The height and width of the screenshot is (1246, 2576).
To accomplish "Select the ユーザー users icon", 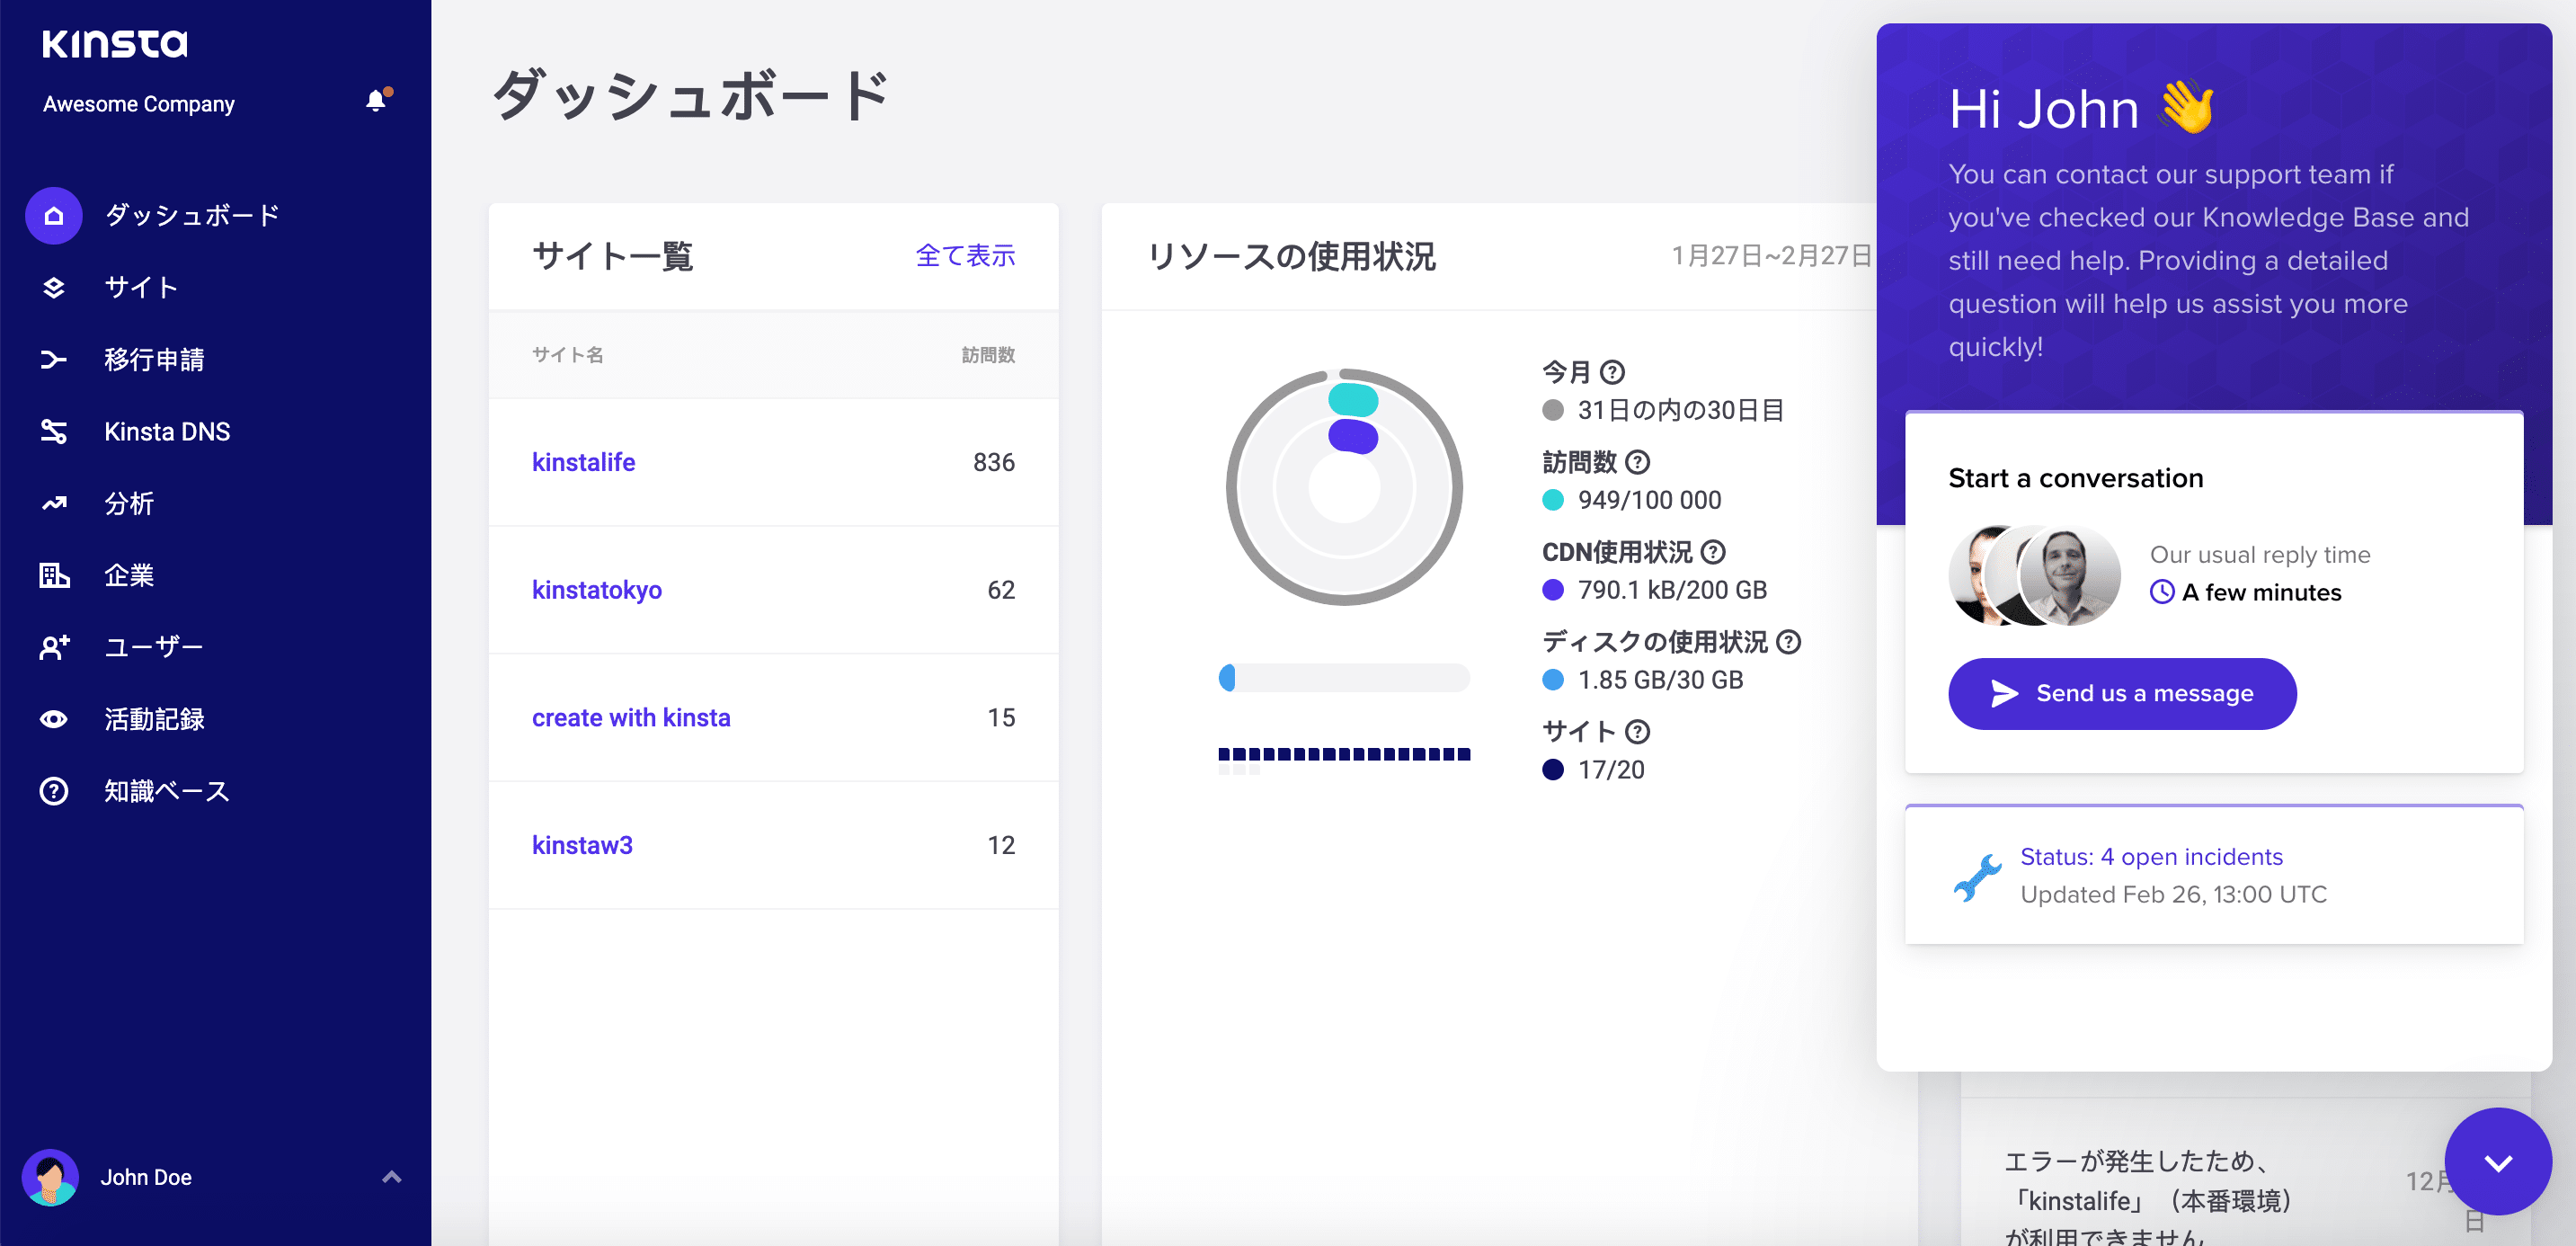I will [53, 647].
